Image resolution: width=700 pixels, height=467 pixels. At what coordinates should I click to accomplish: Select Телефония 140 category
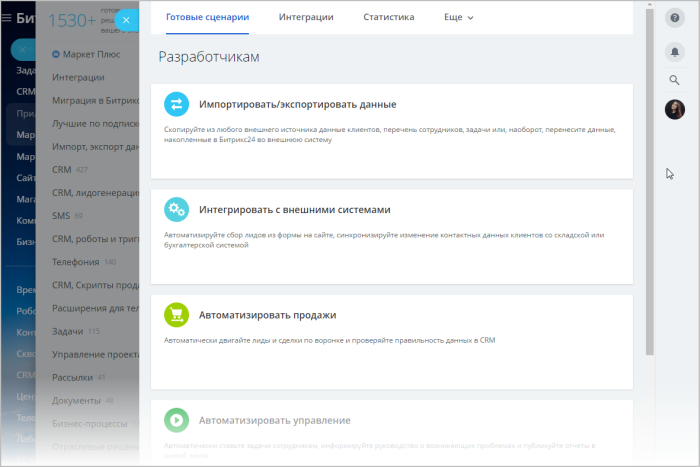(84, 262)
